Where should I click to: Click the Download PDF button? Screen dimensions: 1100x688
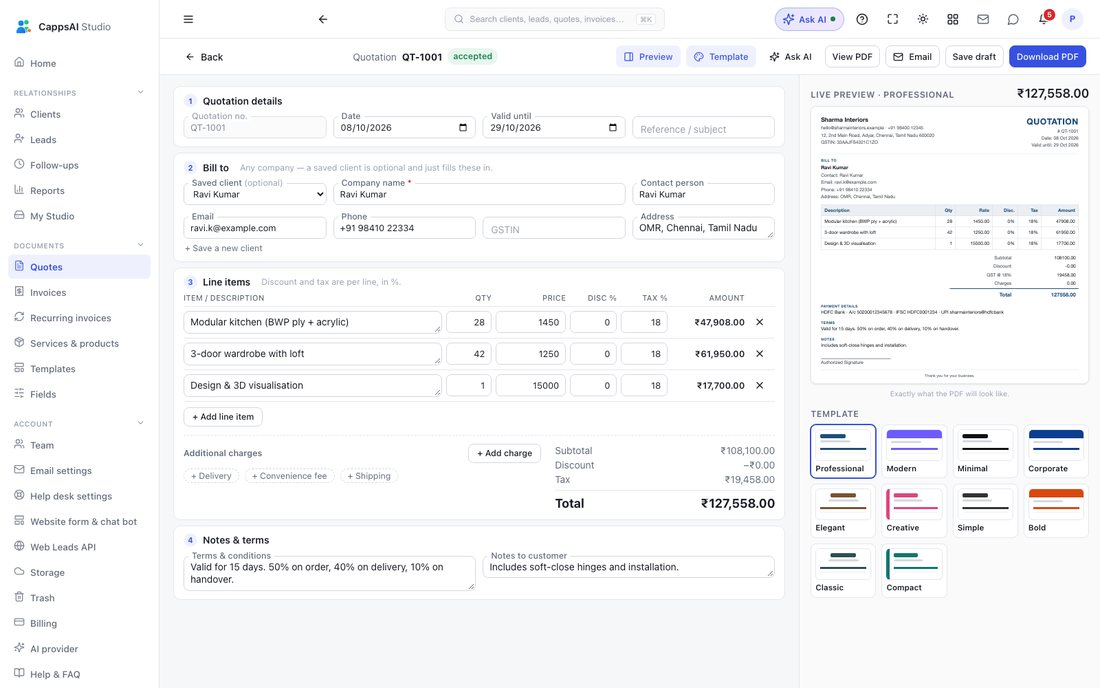(x=1047, y=57)
